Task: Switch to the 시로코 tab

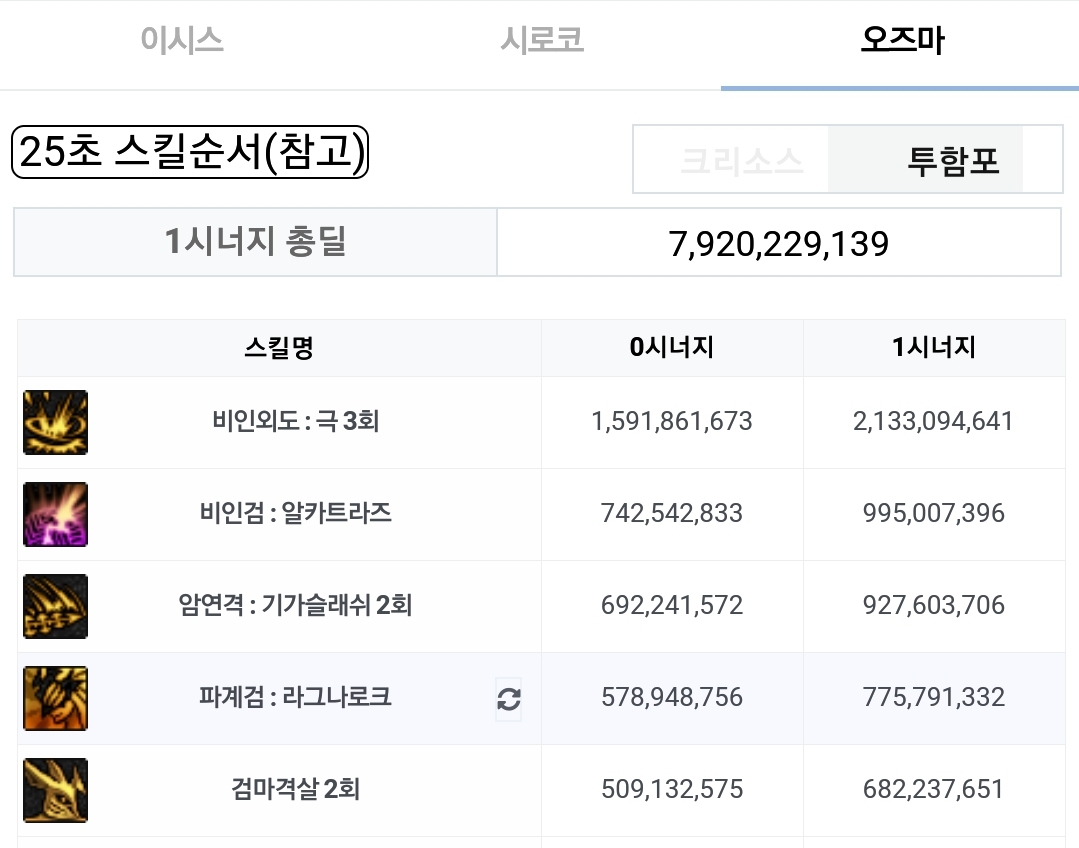Action: click(x=542, y=40)
